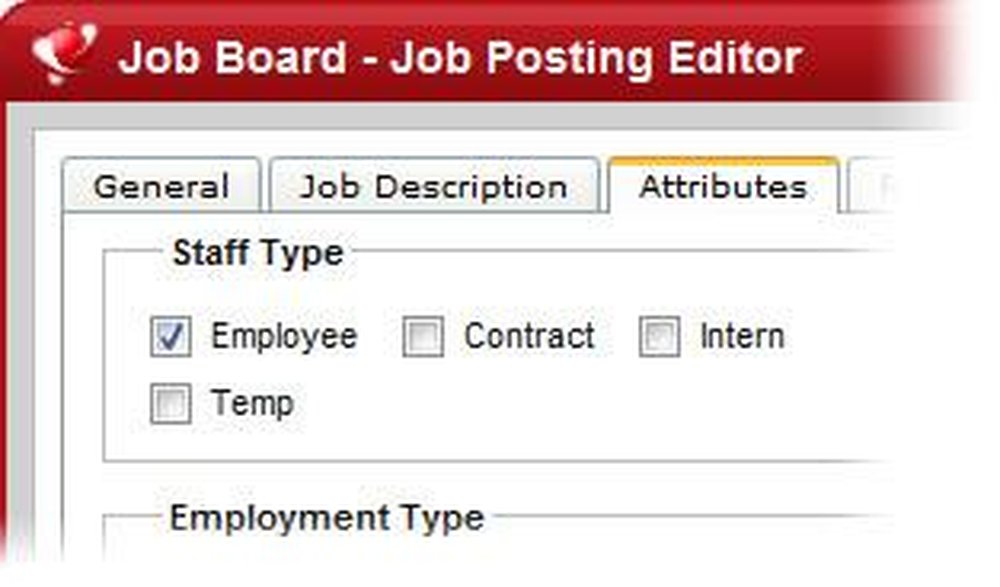Click the Staff Type group heading
The height and width of the screenshot is (587, 1000).
(257, 253)
